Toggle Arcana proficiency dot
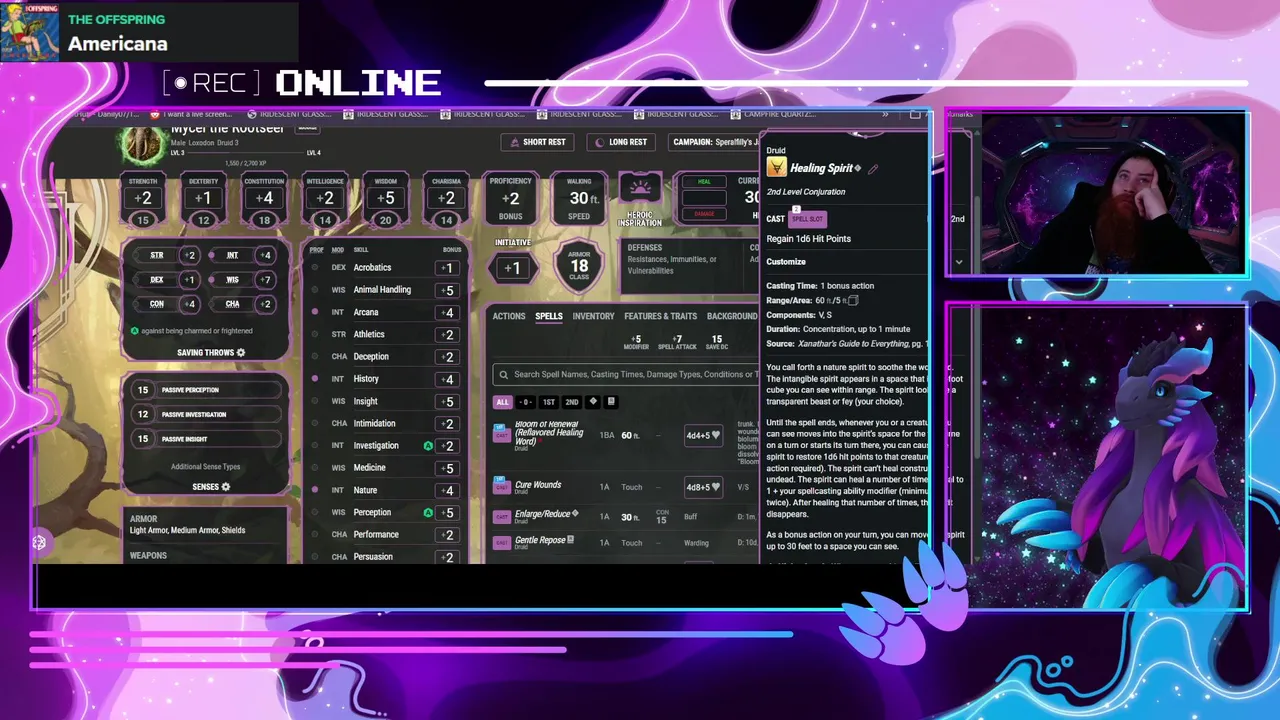Viewport: 1280px width, 720px height. coord(315,312)
